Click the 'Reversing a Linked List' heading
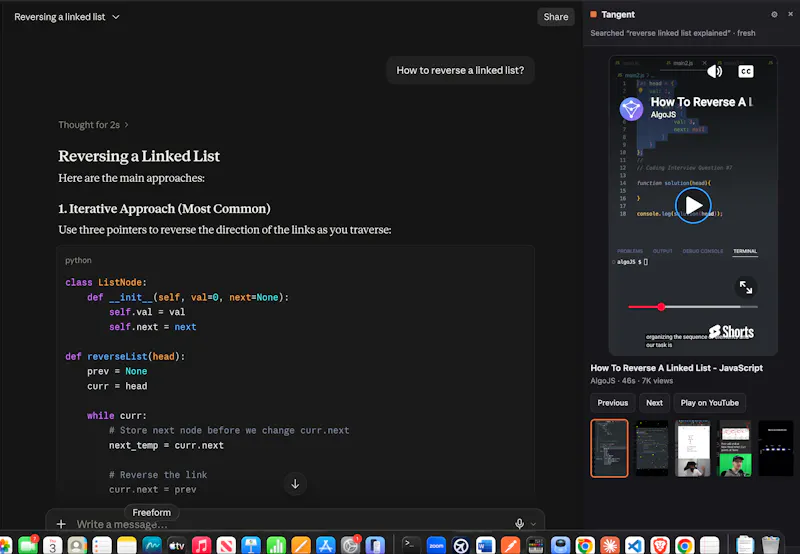This screenshot has width=800, height=554. tap(139, 156)
